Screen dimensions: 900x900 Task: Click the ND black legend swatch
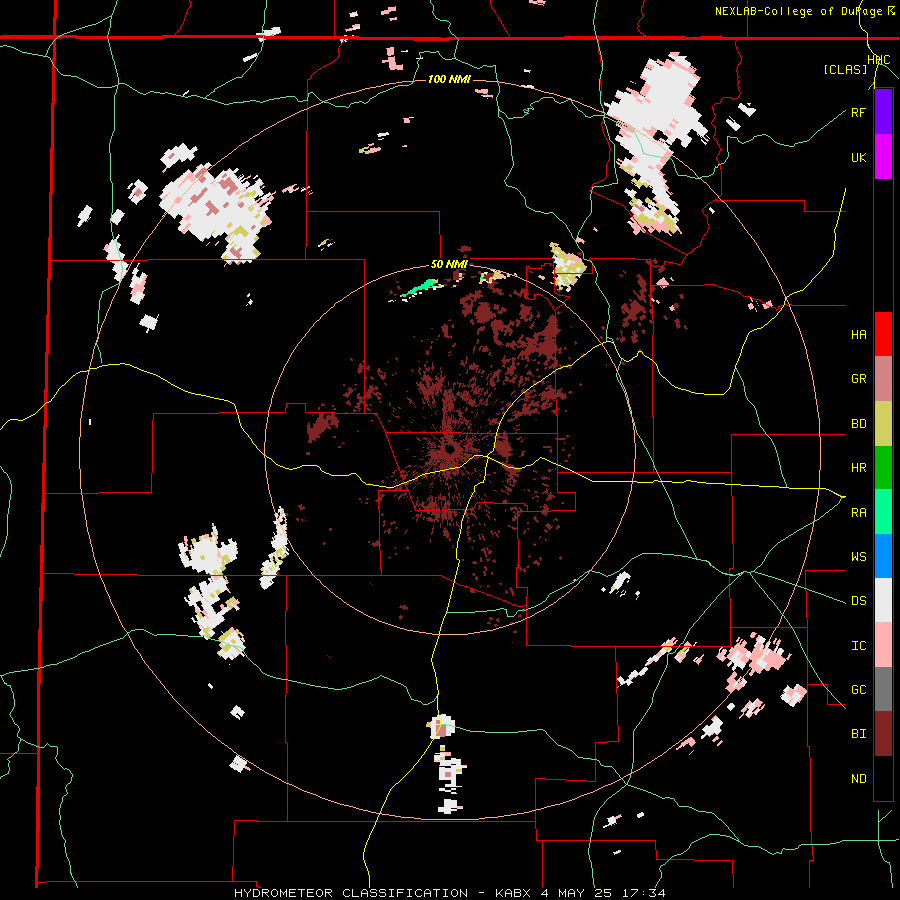tap(883, 778)
